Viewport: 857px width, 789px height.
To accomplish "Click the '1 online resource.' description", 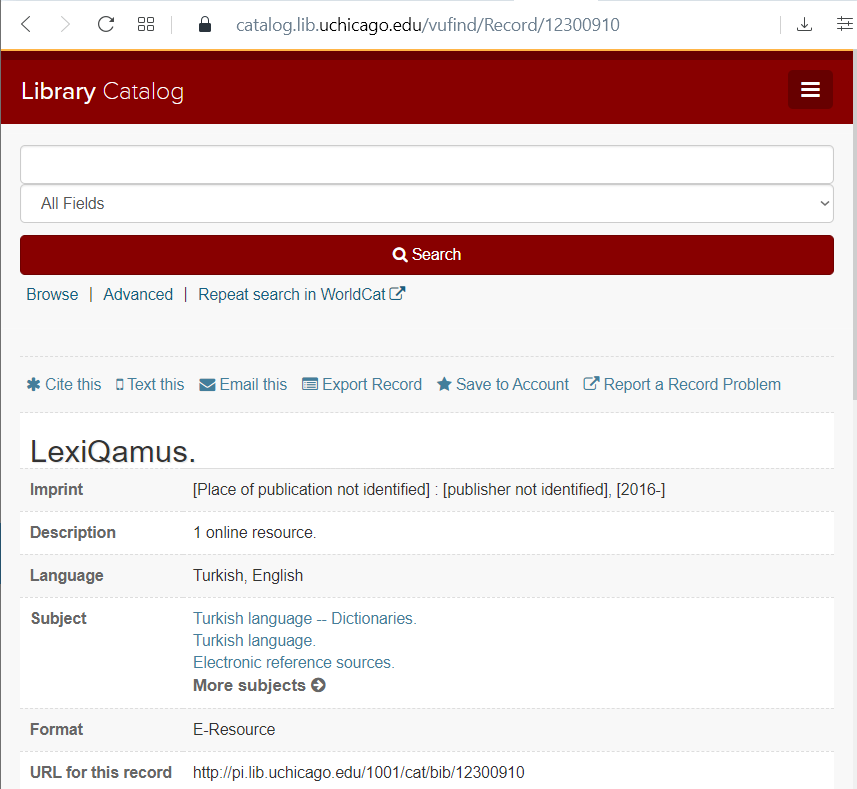I will pos(255,533).
